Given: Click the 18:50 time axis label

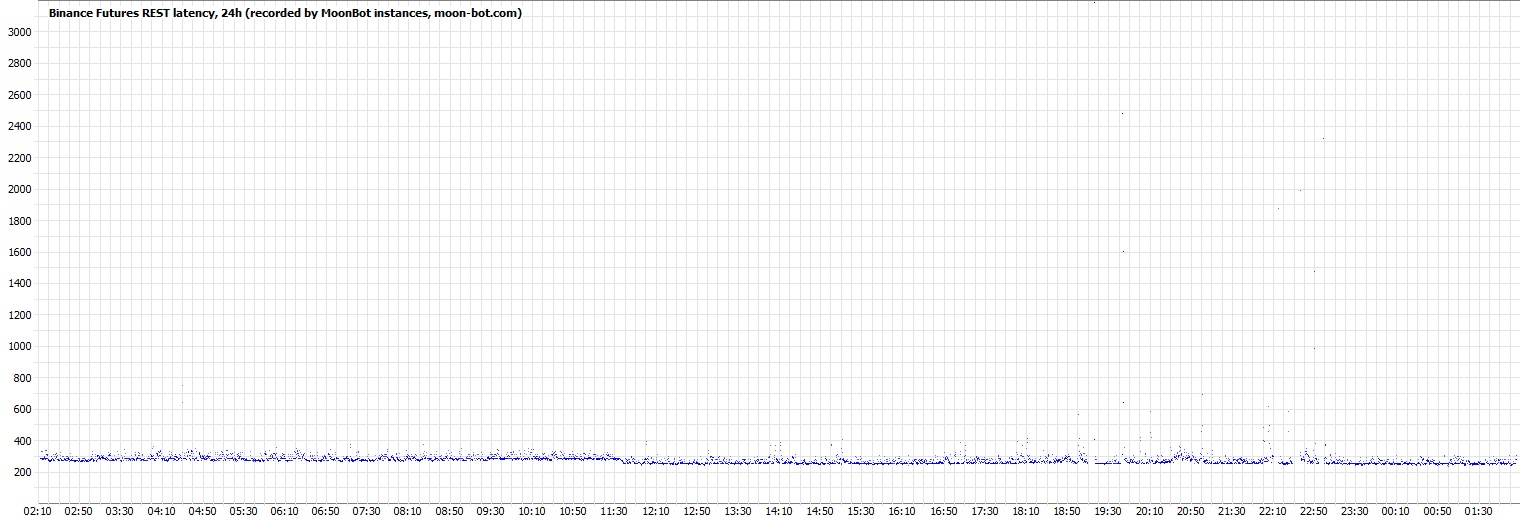Looking at the screenshot, I should 1066,511.
